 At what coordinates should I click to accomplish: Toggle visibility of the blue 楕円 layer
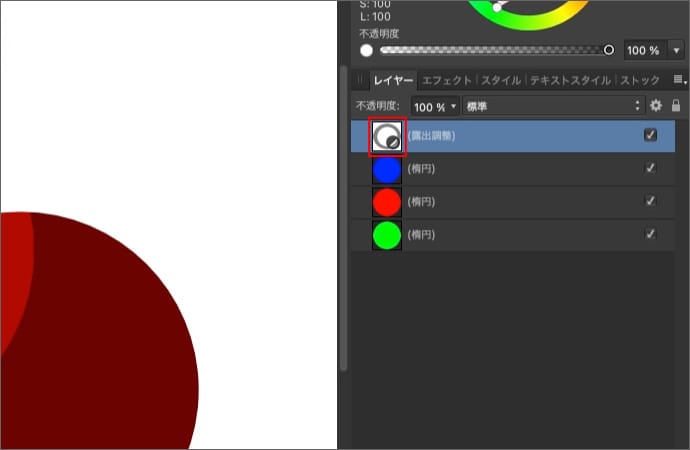[651, 169]
